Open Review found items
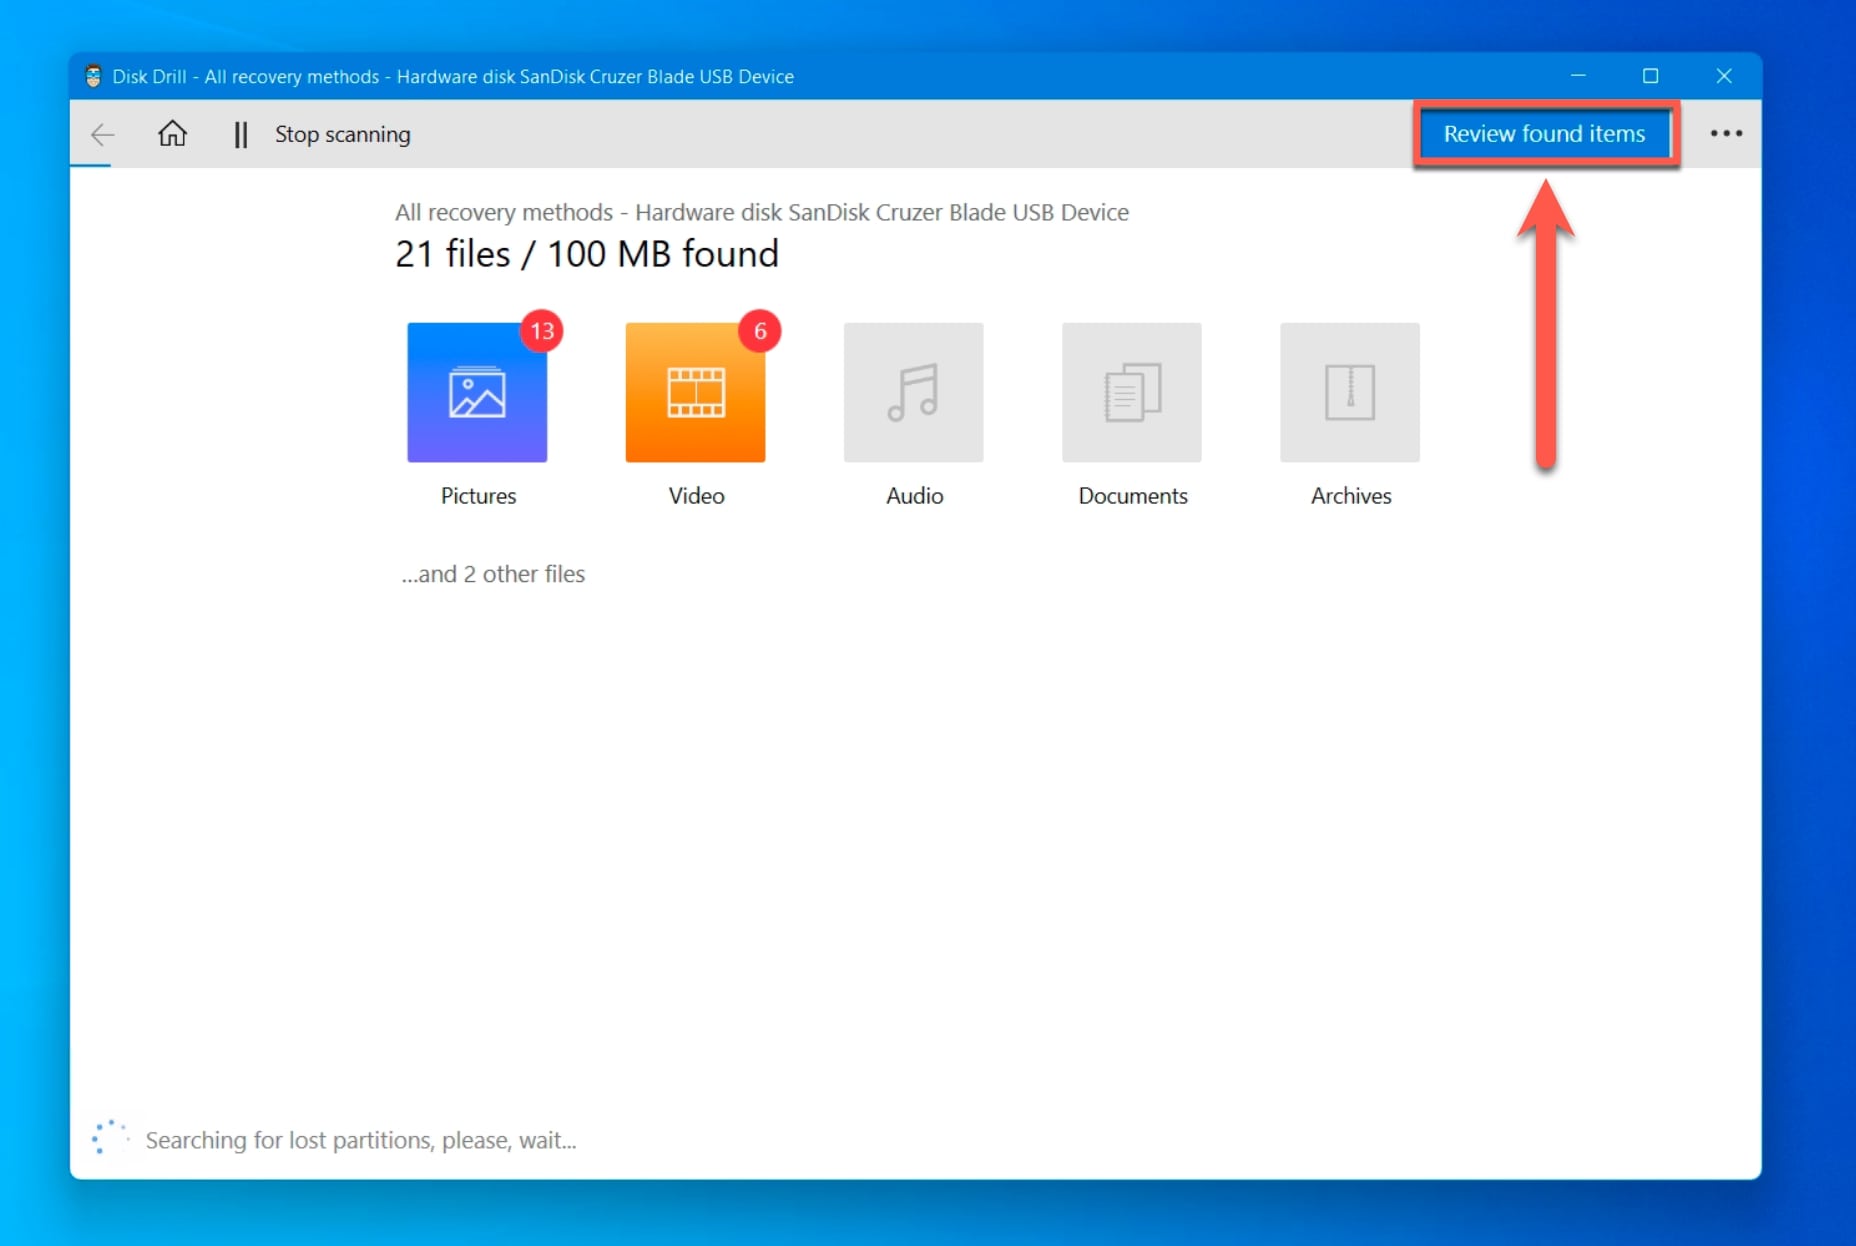The height and width of the screenshot is (1246, 1856). click(1544, 133)
